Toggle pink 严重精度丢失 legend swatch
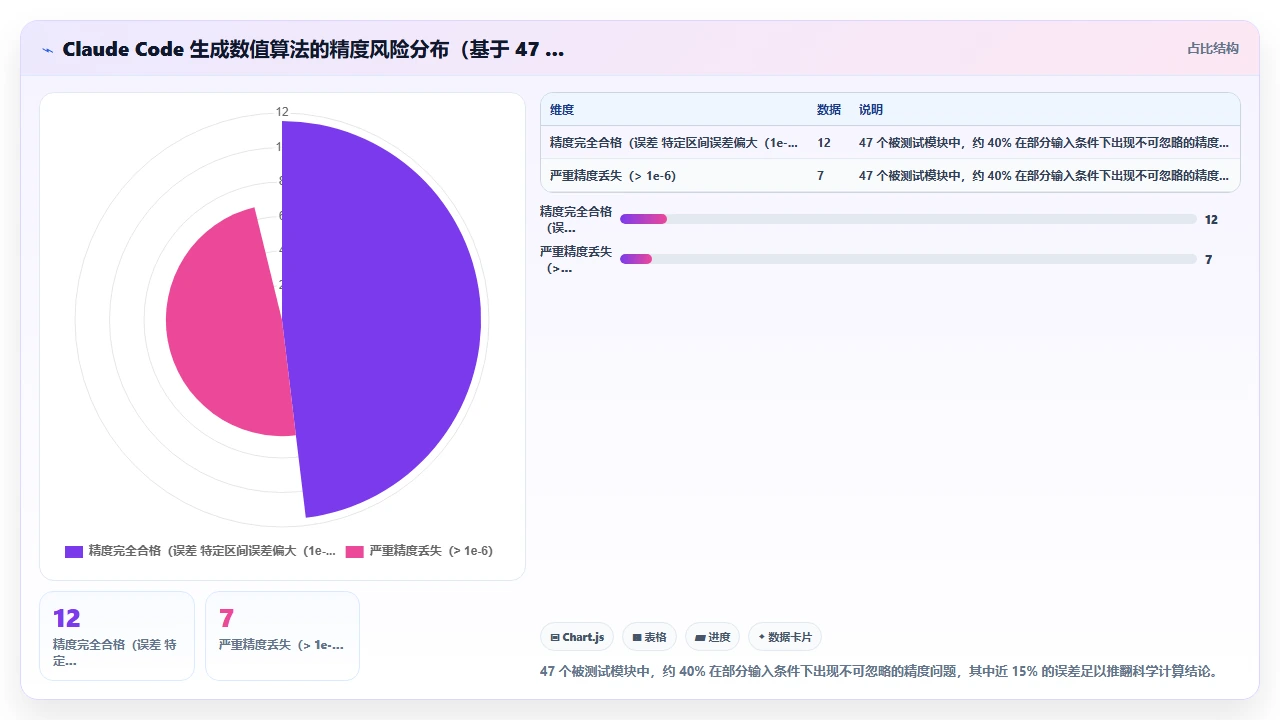Viewport: 1280px width, 720px height. (355, 551)
